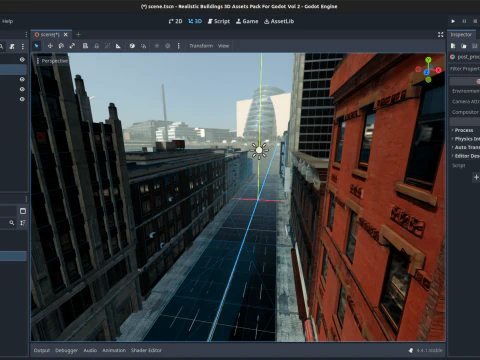Image resolution: width=480 pixels, height=360 pixels.
Task: Add a new scene tab with plus
Action: pos(78,35)
